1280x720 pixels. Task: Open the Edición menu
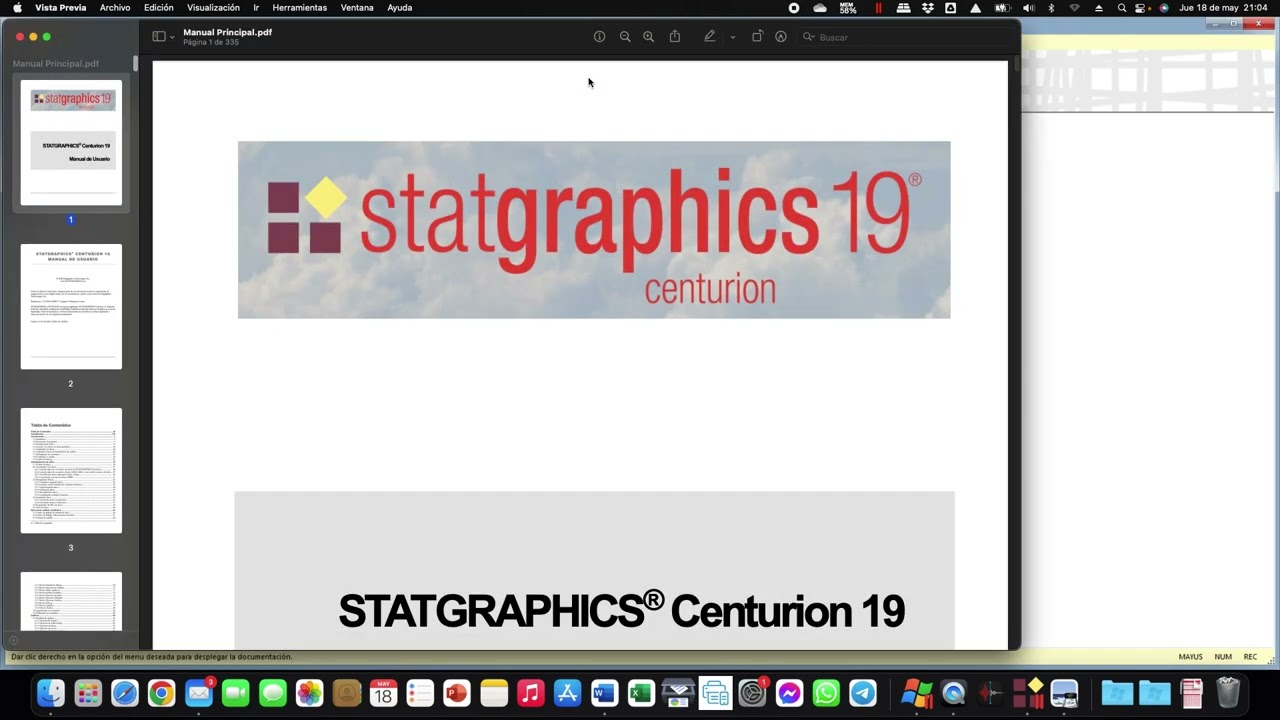(159, 8)
